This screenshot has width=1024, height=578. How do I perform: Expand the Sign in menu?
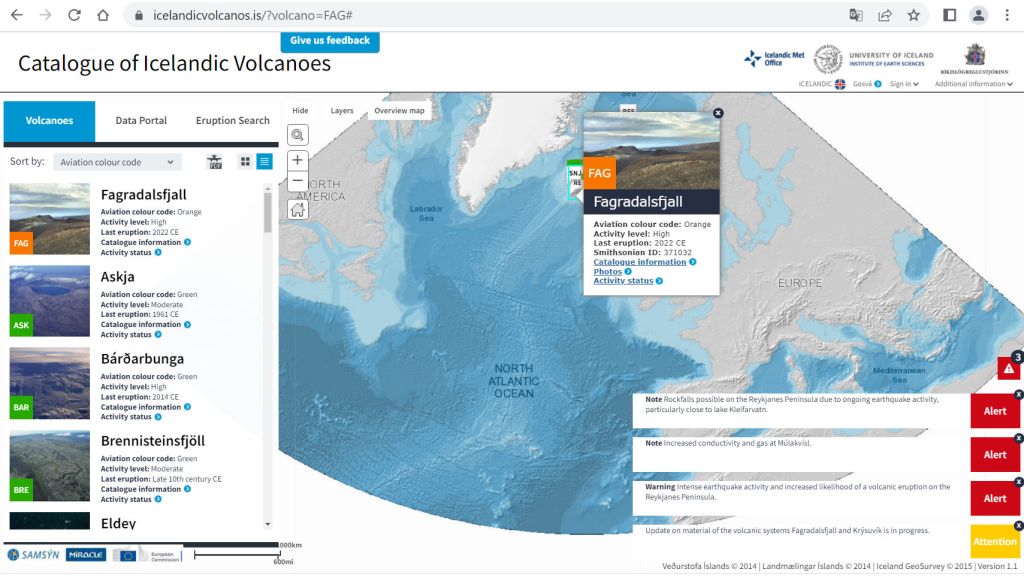pyautogui.click(x=903, y=84)
